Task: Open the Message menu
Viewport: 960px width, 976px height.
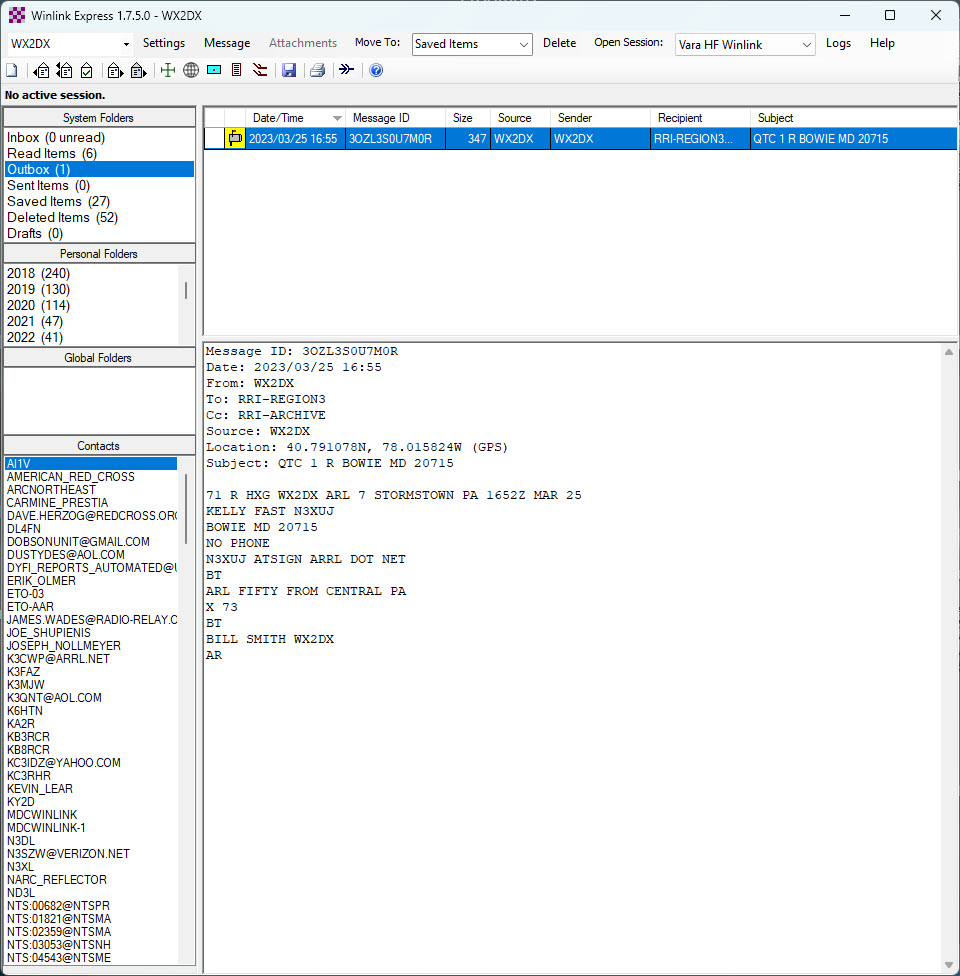Action: pyautogui.click(x=227, y=43)
